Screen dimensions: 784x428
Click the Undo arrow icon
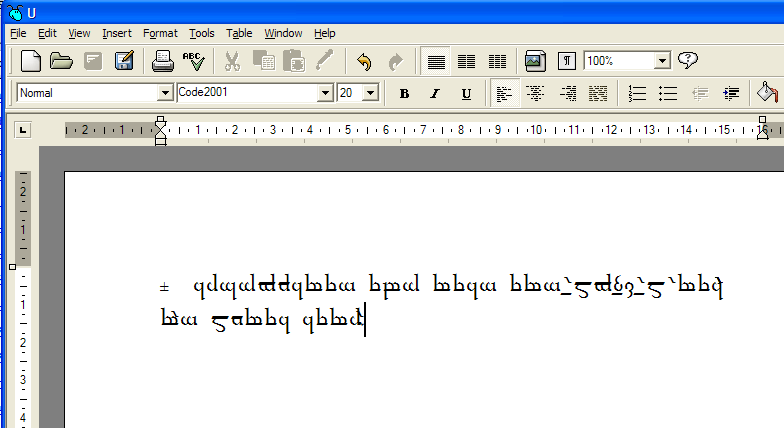(x=364, y=61)
